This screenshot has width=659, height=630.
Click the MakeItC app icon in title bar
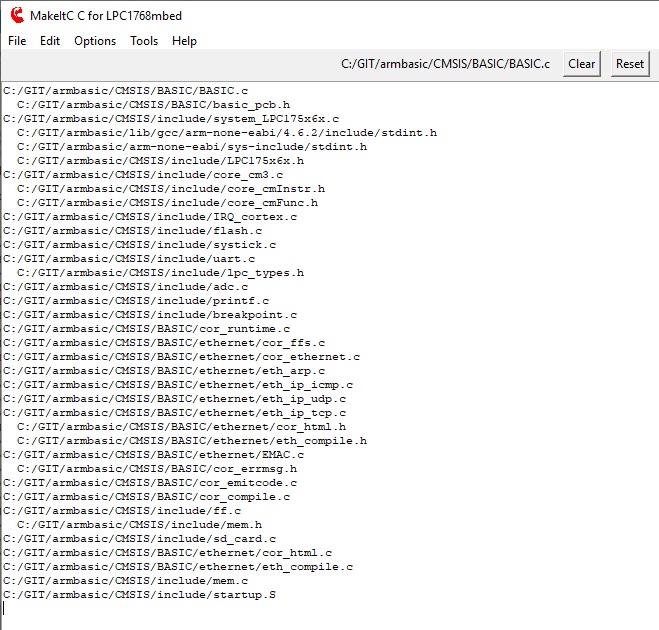click(17, 15)
